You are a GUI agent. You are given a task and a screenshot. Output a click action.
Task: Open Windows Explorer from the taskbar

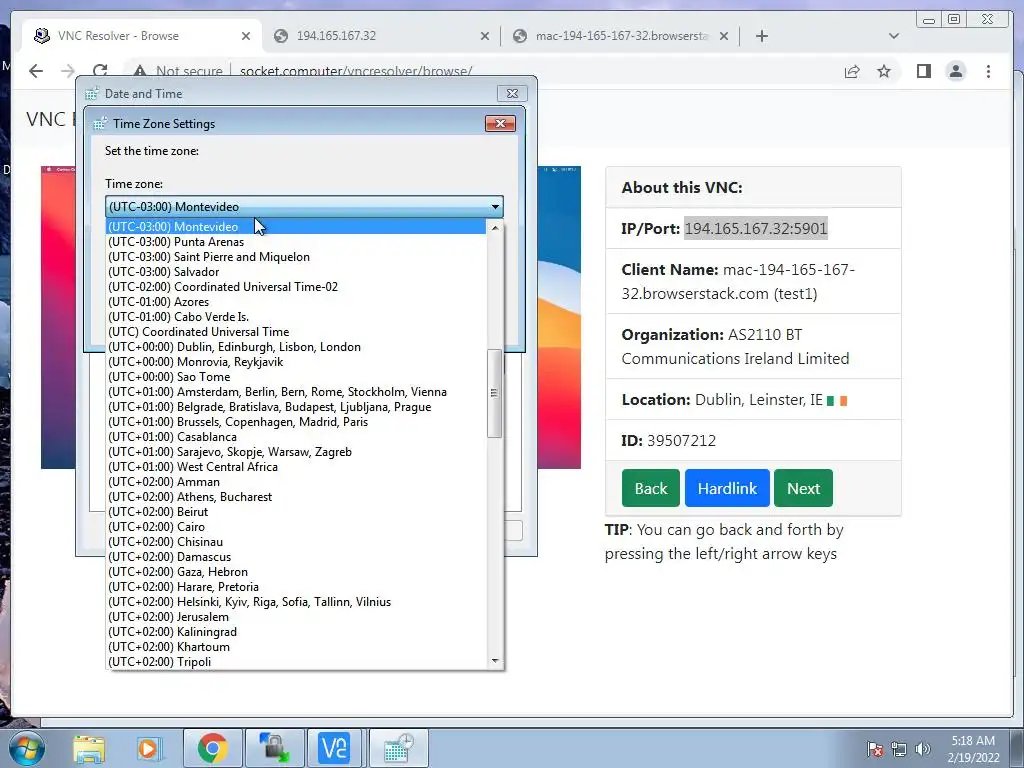point(89,748)
